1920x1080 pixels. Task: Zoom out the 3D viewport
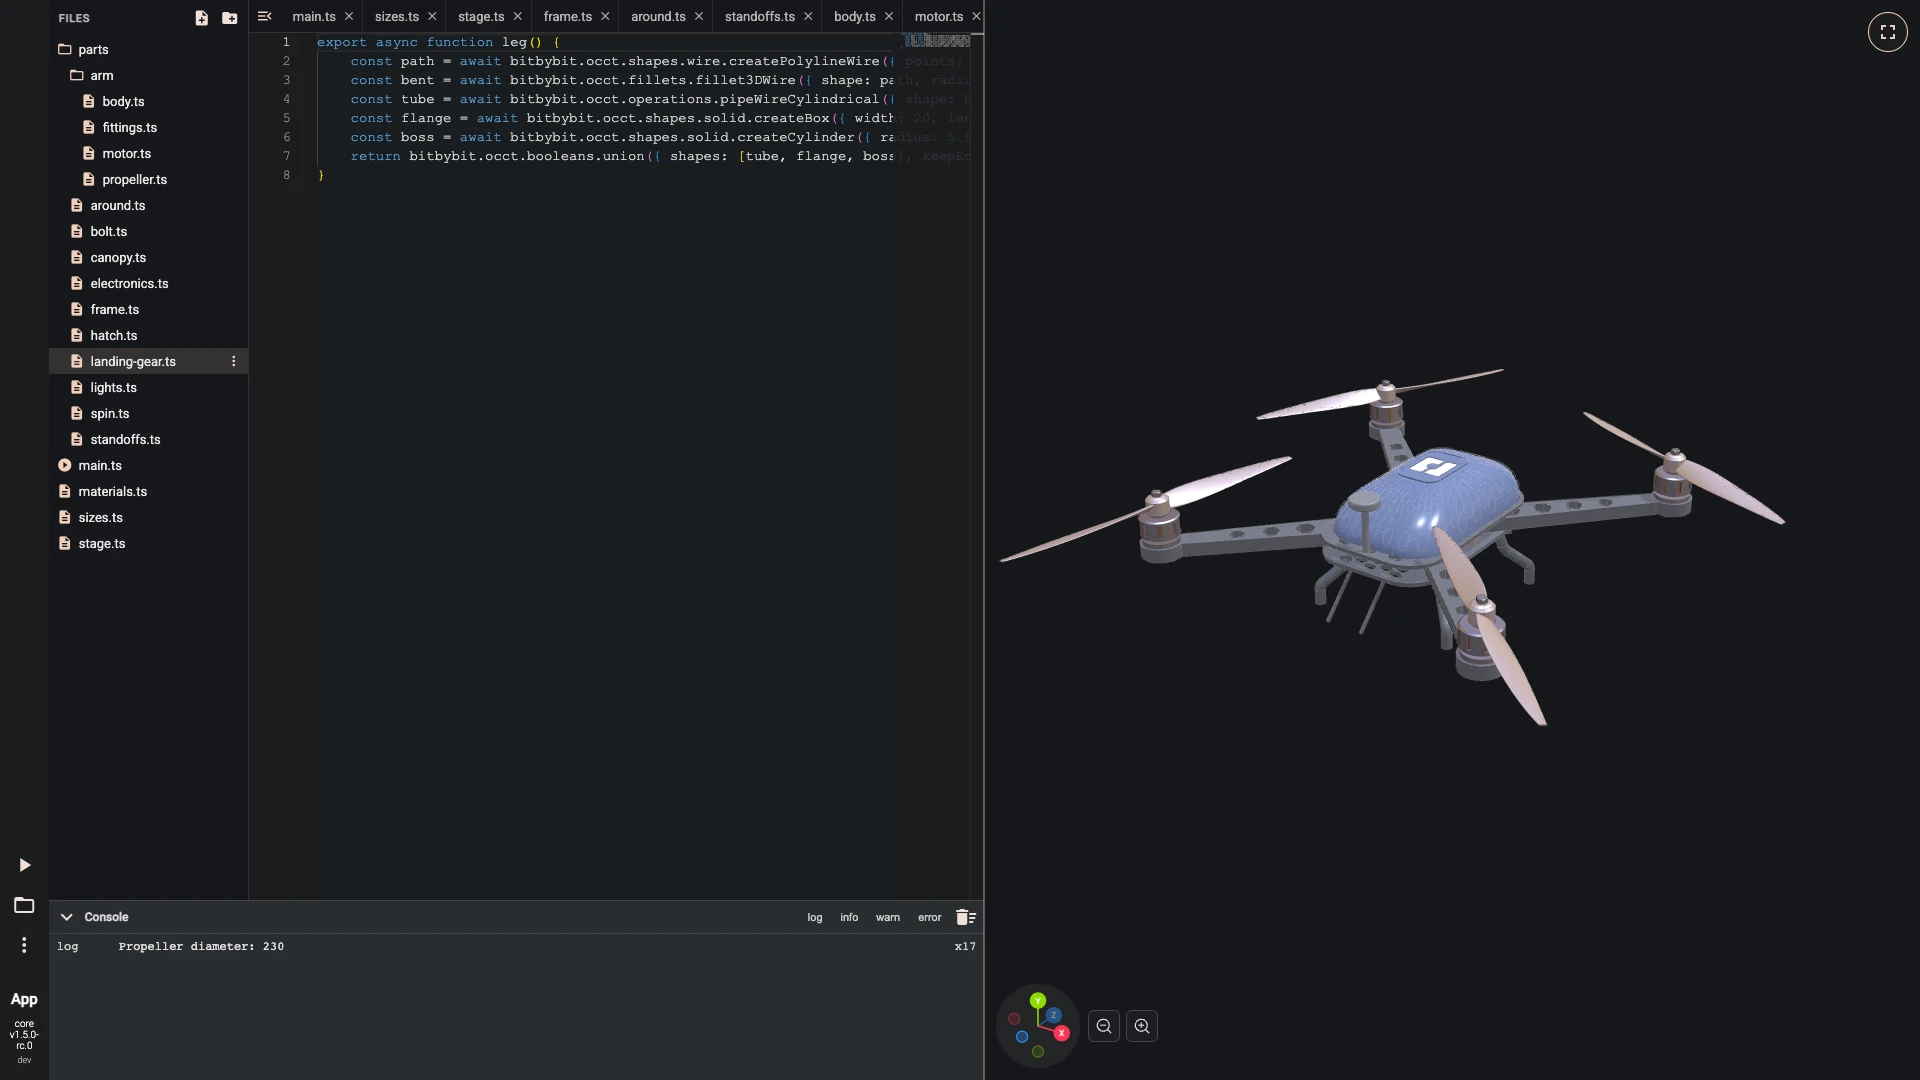click(1104, 1026)
